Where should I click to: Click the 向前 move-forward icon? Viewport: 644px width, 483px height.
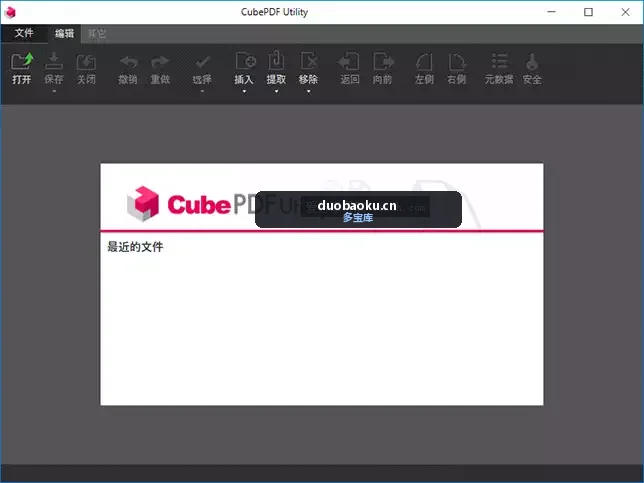(x=383, y=61)
